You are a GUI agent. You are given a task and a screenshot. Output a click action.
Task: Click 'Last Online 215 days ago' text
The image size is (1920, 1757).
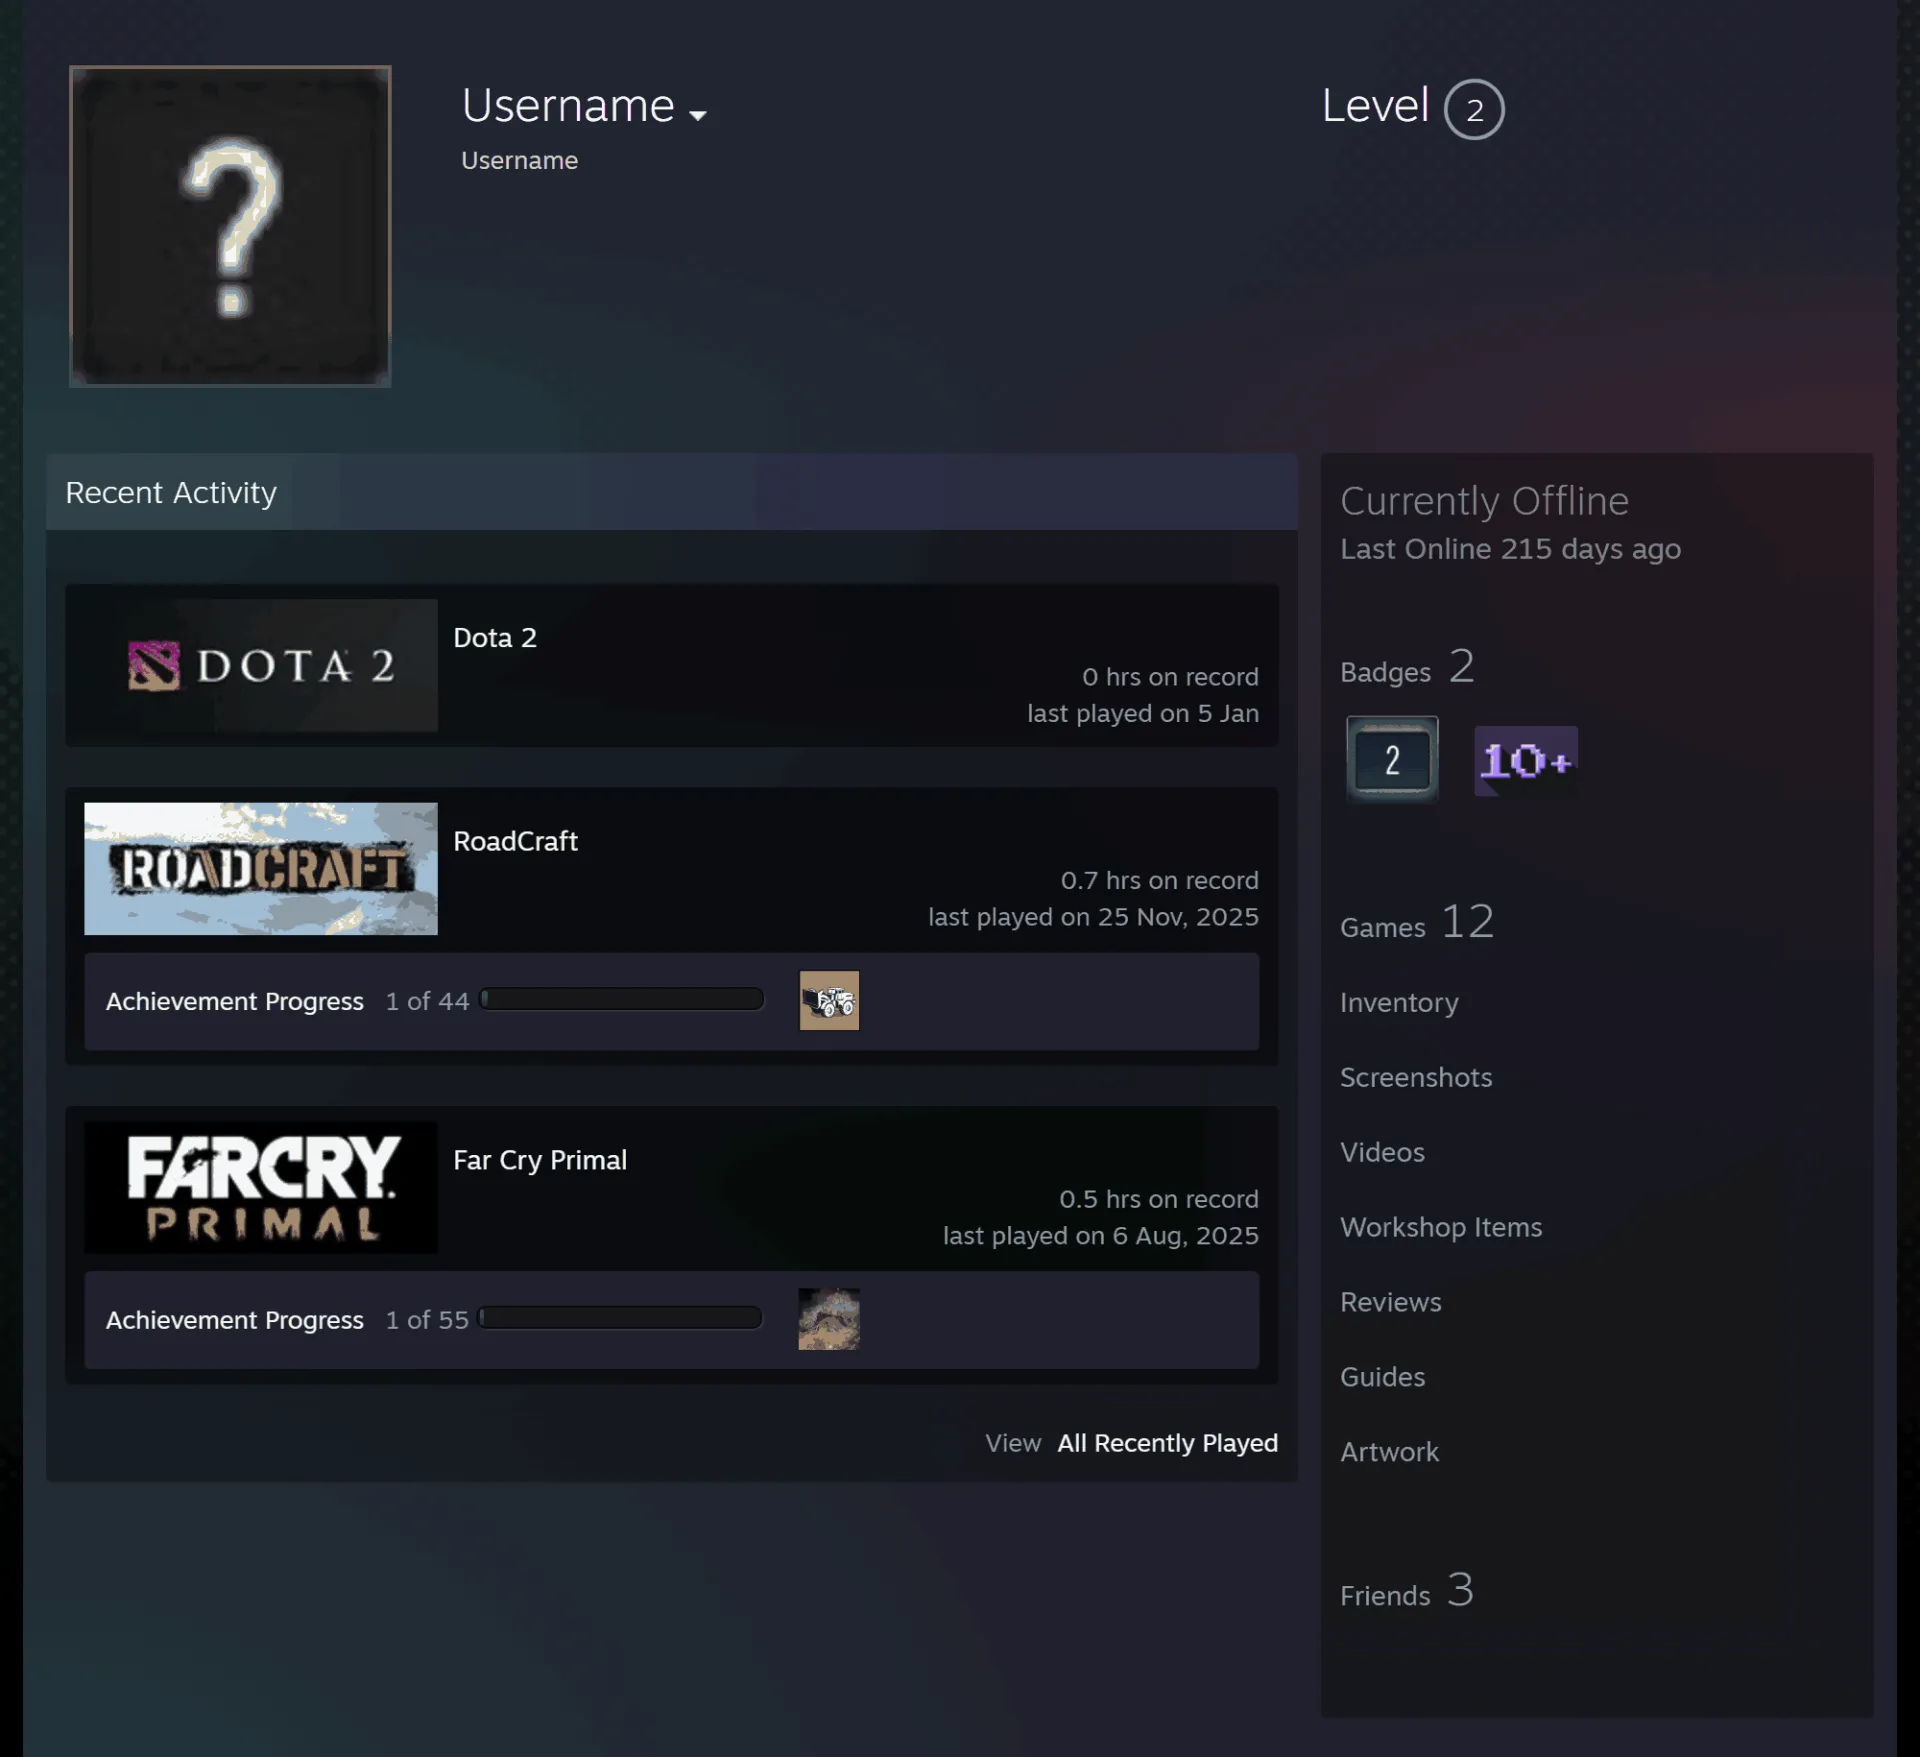pyautogui.click(x=1510, y=549)
